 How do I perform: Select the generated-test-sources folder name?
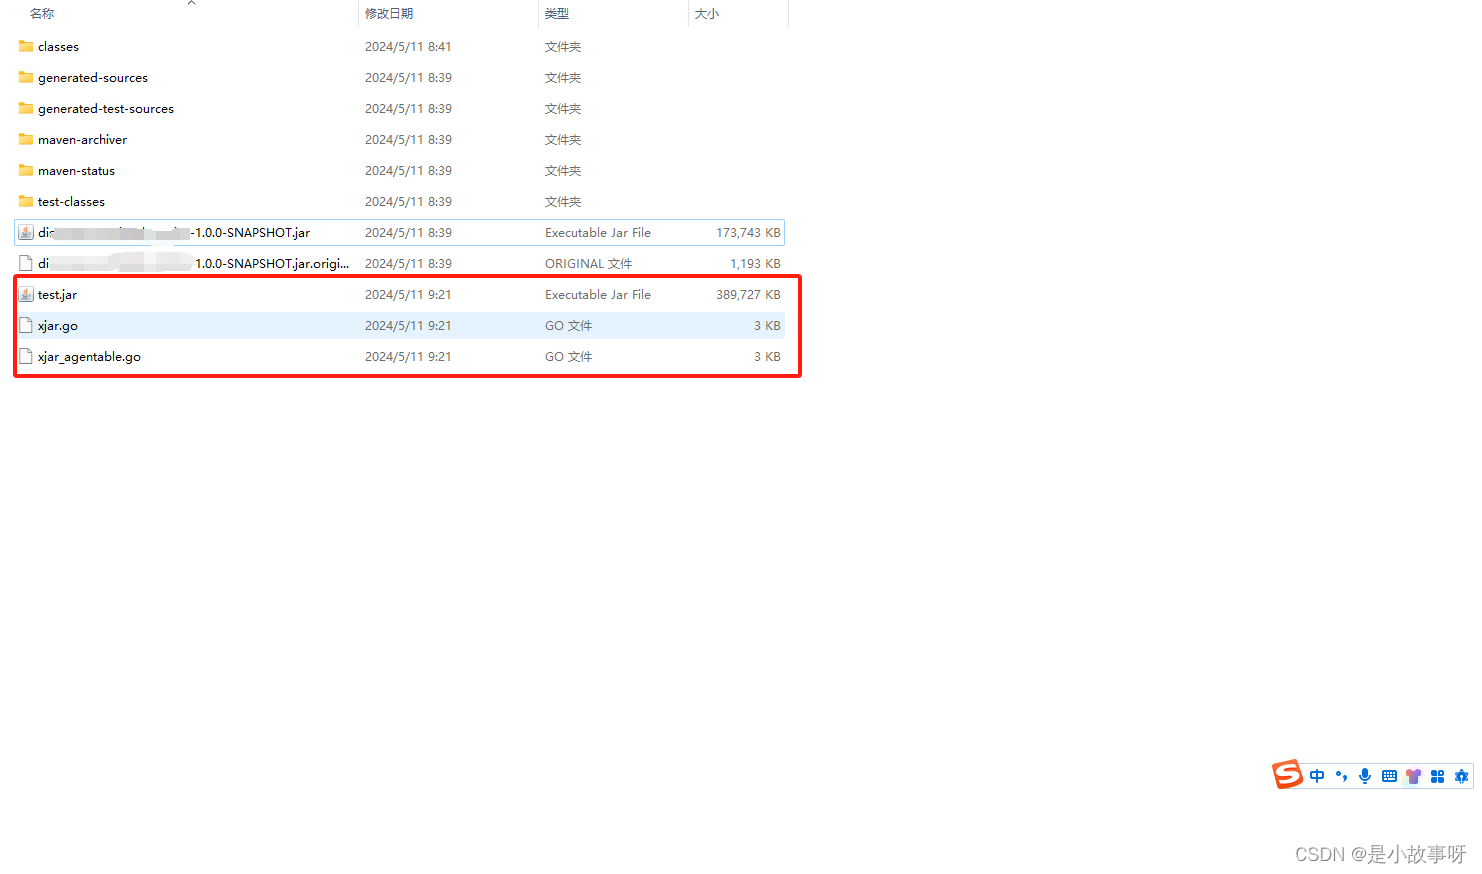tap(106, 108)
